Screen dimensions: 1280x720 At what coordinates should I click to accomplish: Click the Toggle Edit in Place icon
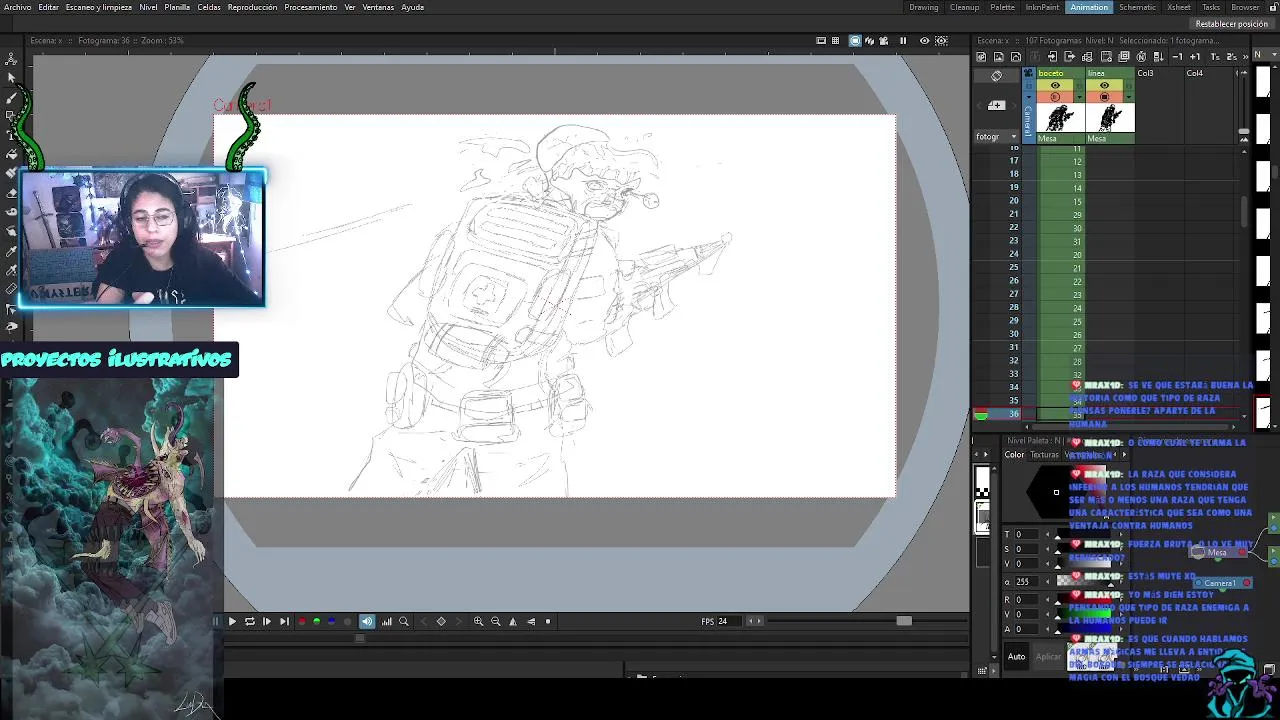click(1087, 57)
